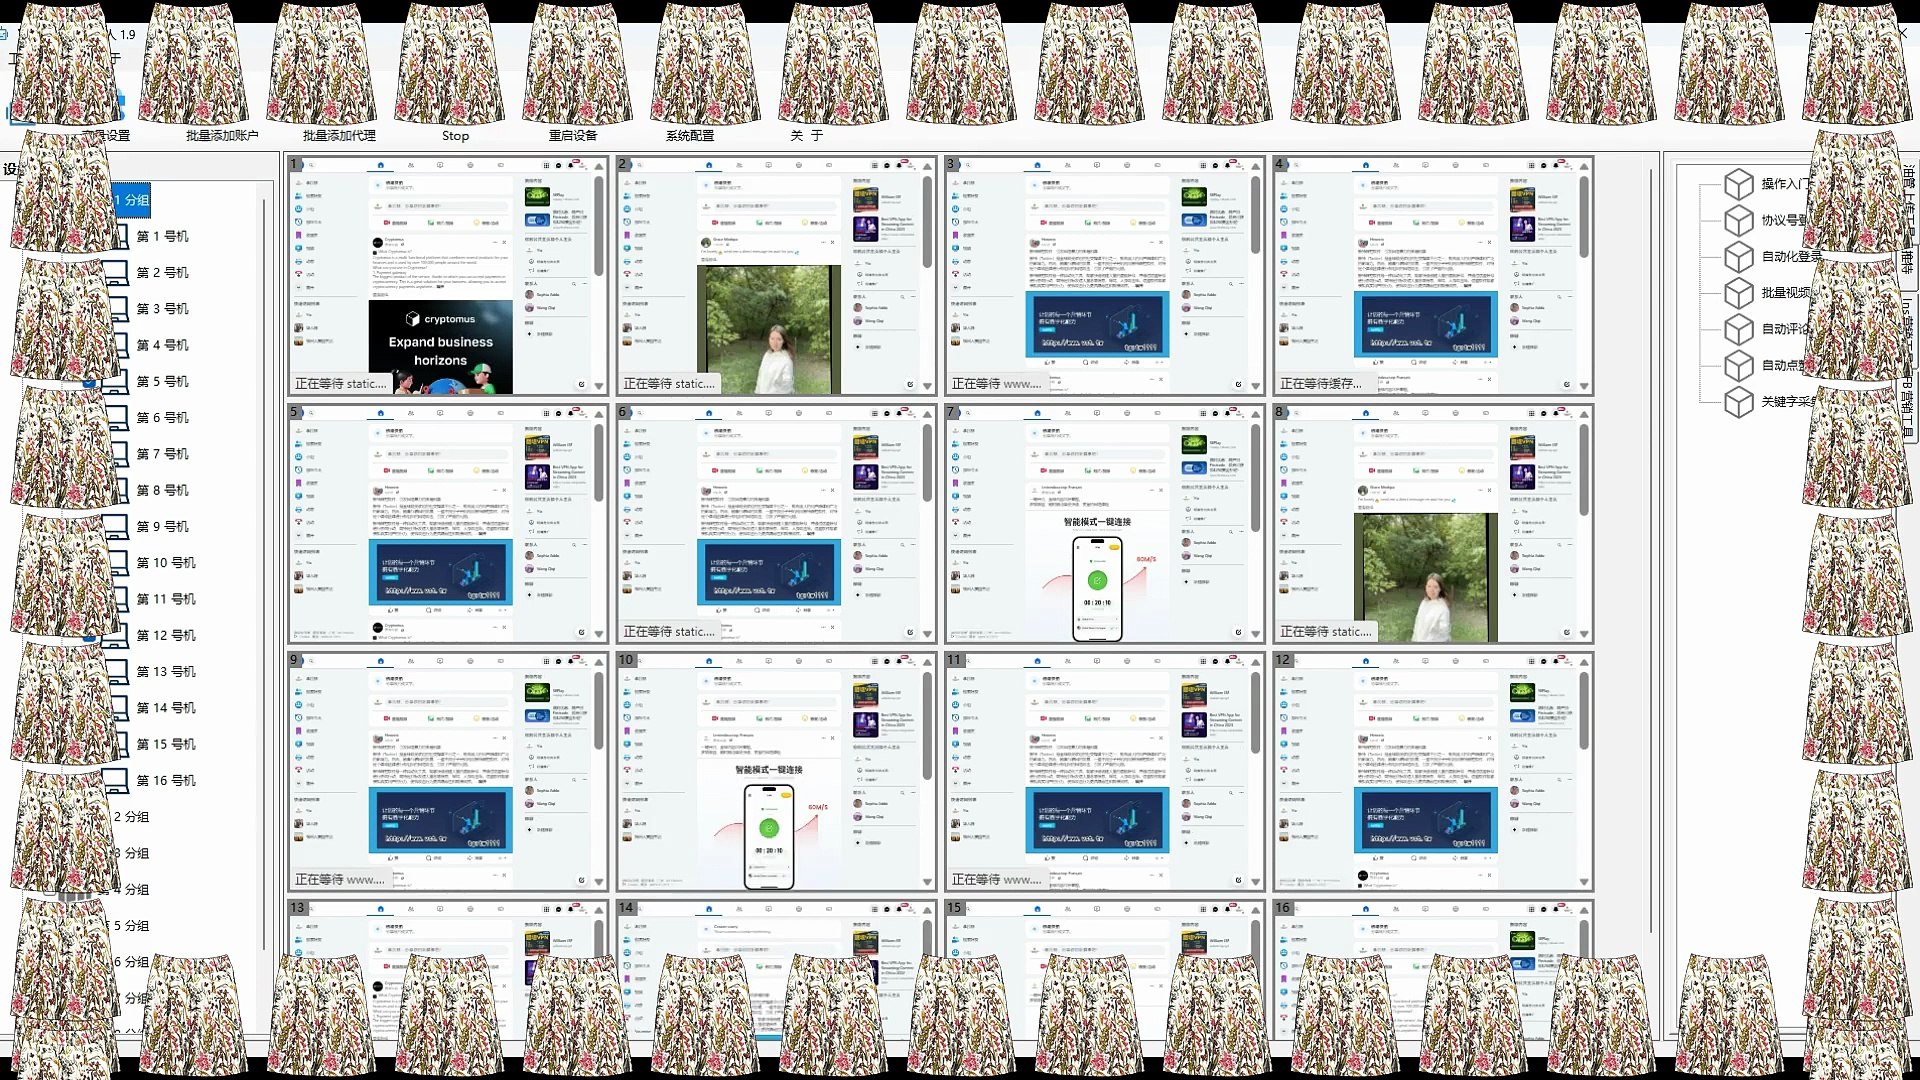The height and width of the screenshot is (1080, 1920).
Task: Click the 批量添加代理 toolbar item
Action: coord(339,136)
